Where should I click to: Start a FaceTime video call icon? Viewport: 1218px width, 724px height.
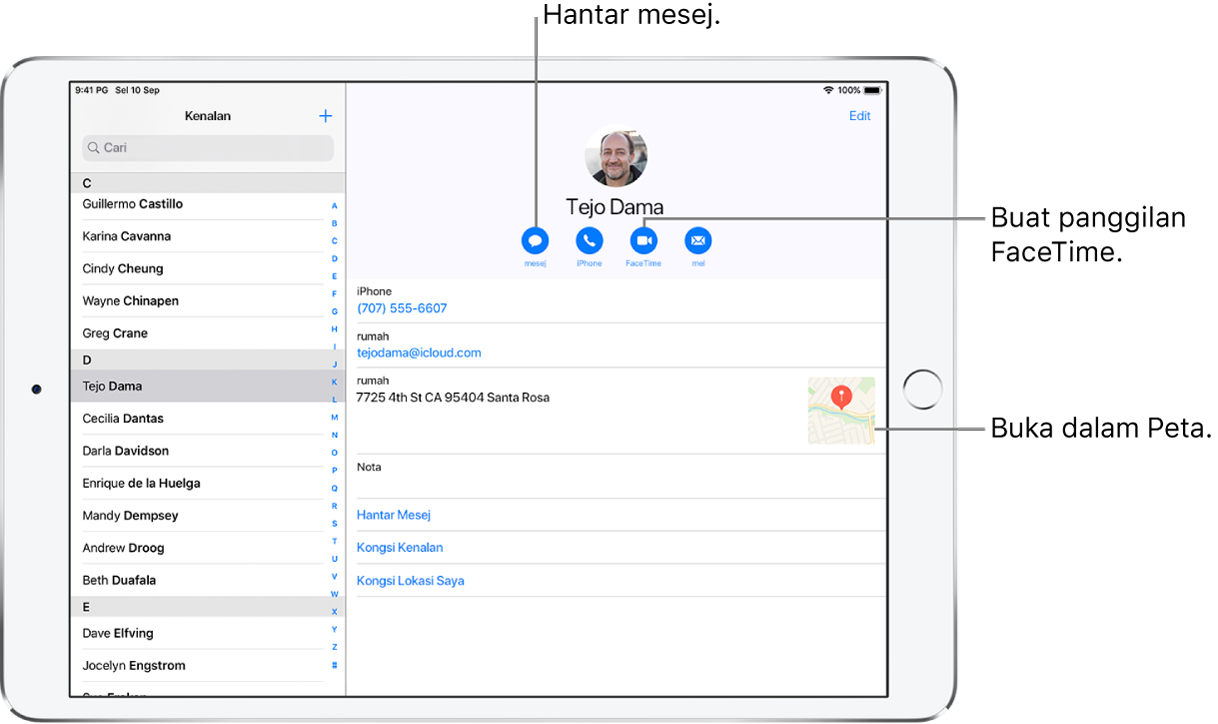coord(644,241)
